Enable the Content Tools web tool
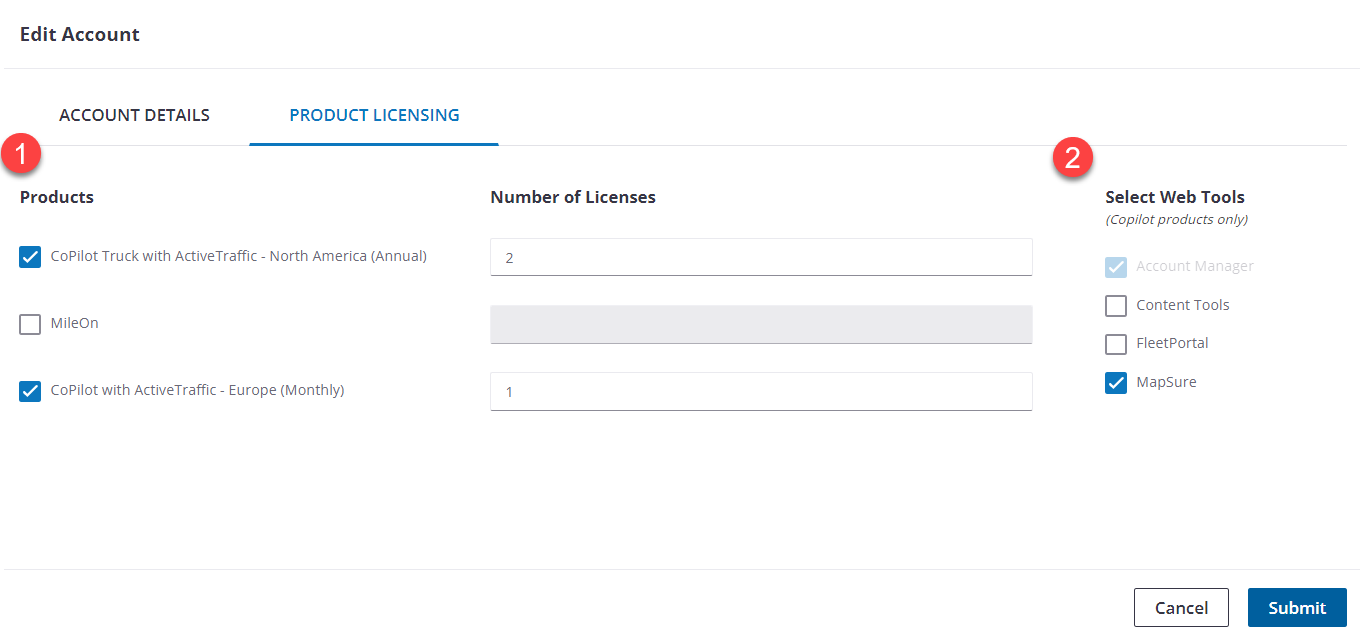The image size is (1360, 641). click(1116, 306)
